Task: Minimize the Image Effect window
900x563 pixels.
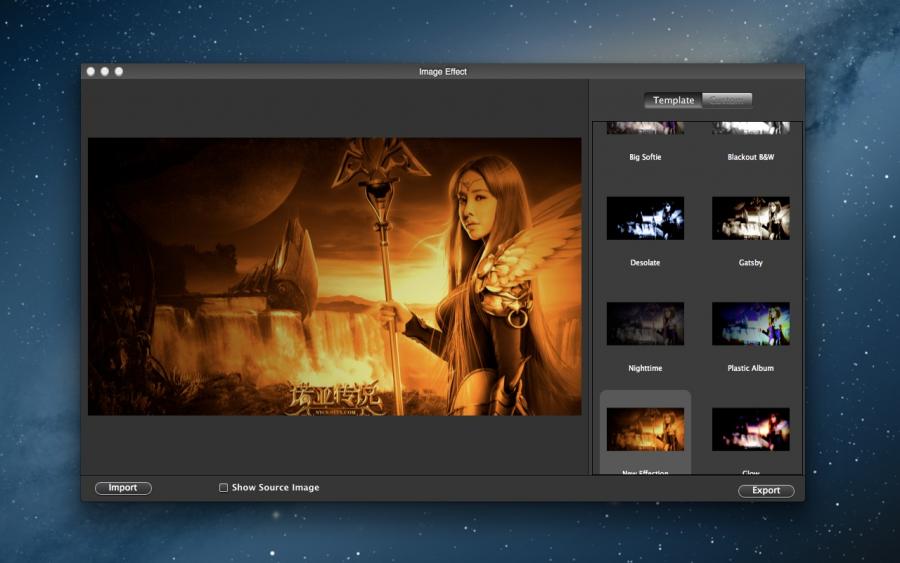Action: (104, 71)
